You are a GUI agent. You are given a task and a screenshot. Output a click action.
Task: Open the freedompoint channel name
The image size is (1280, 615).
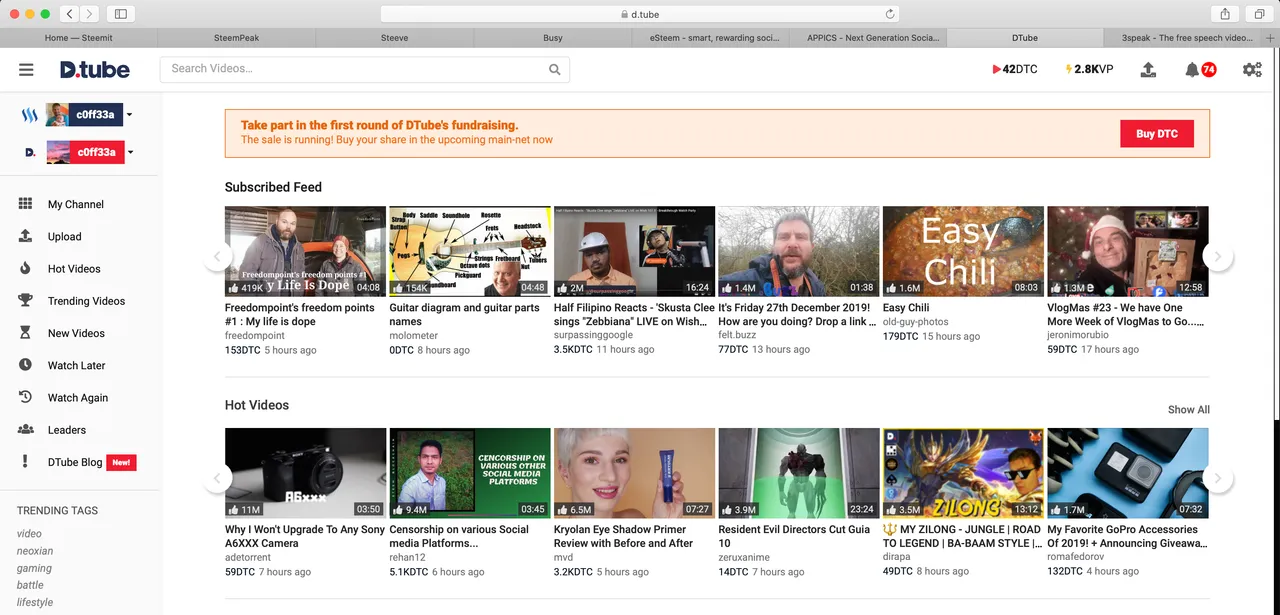tap(255, 336)
